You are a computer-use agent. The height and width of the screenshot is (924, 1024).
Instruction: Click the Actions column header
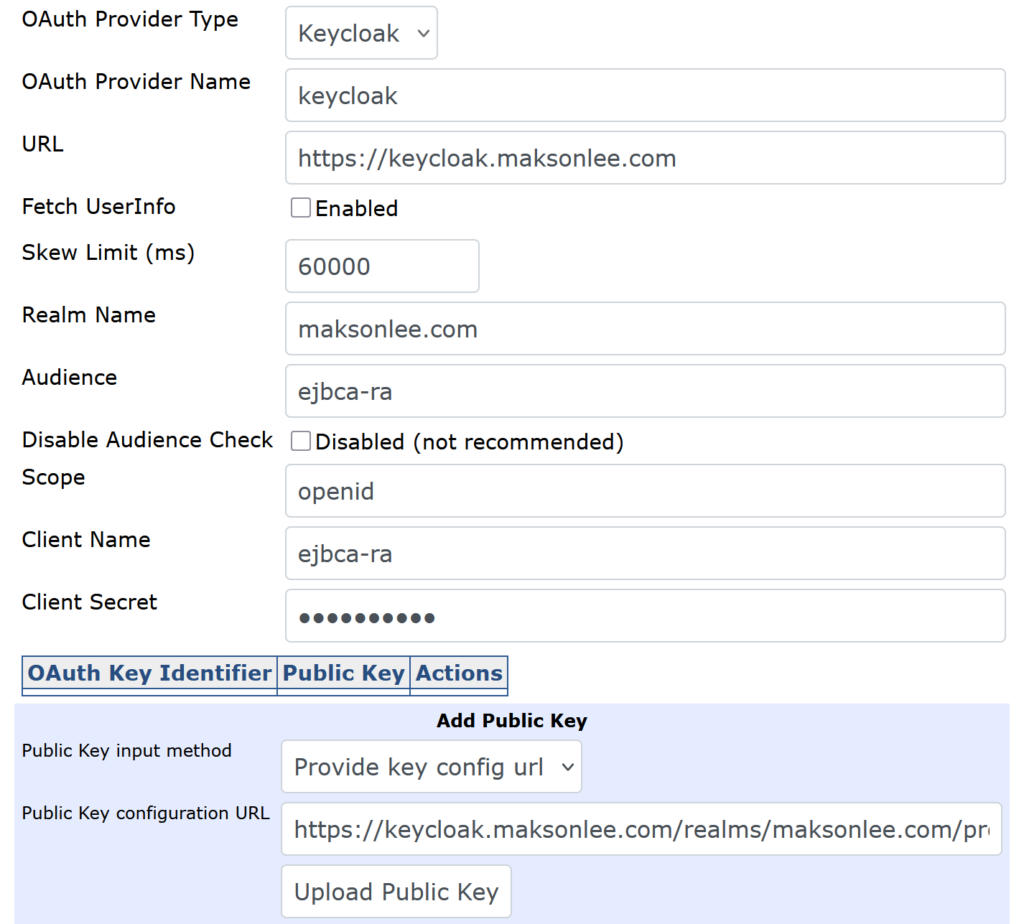click(x=459, y=673)
